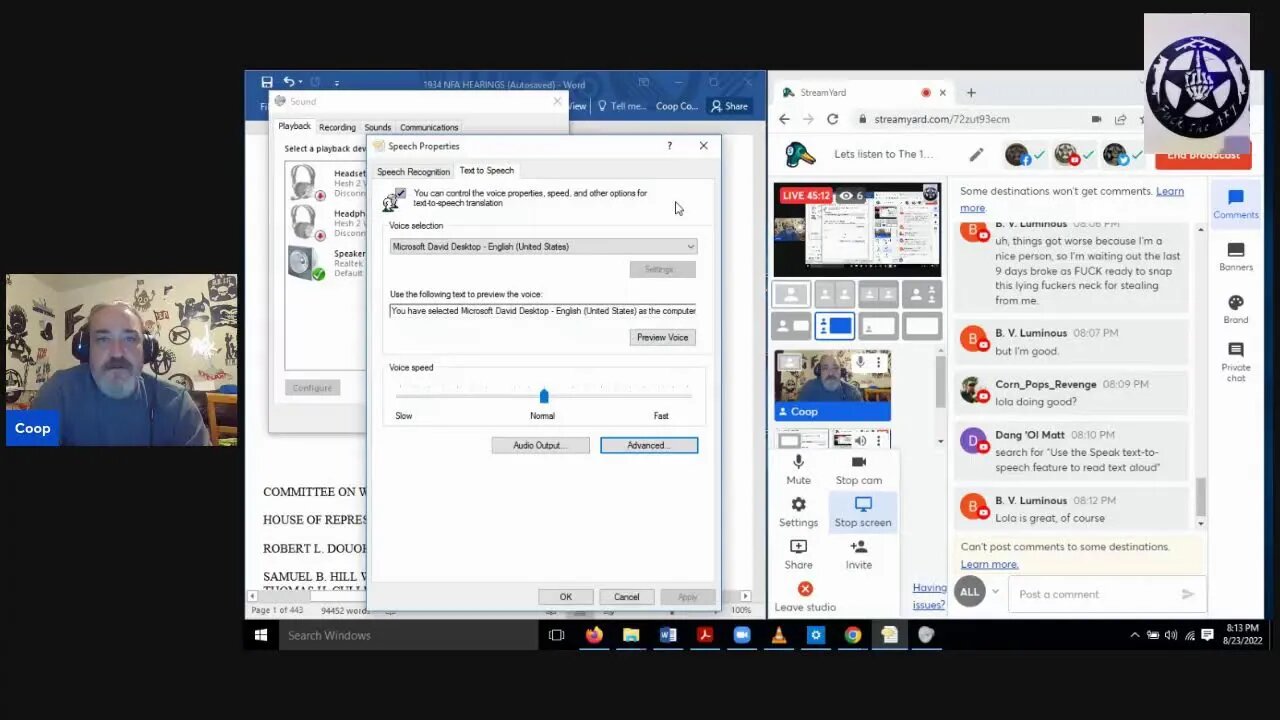This screenshot has height=720, width=1280.
Task: Open the Private chat panel in StreamYard
Action: 1236,361
